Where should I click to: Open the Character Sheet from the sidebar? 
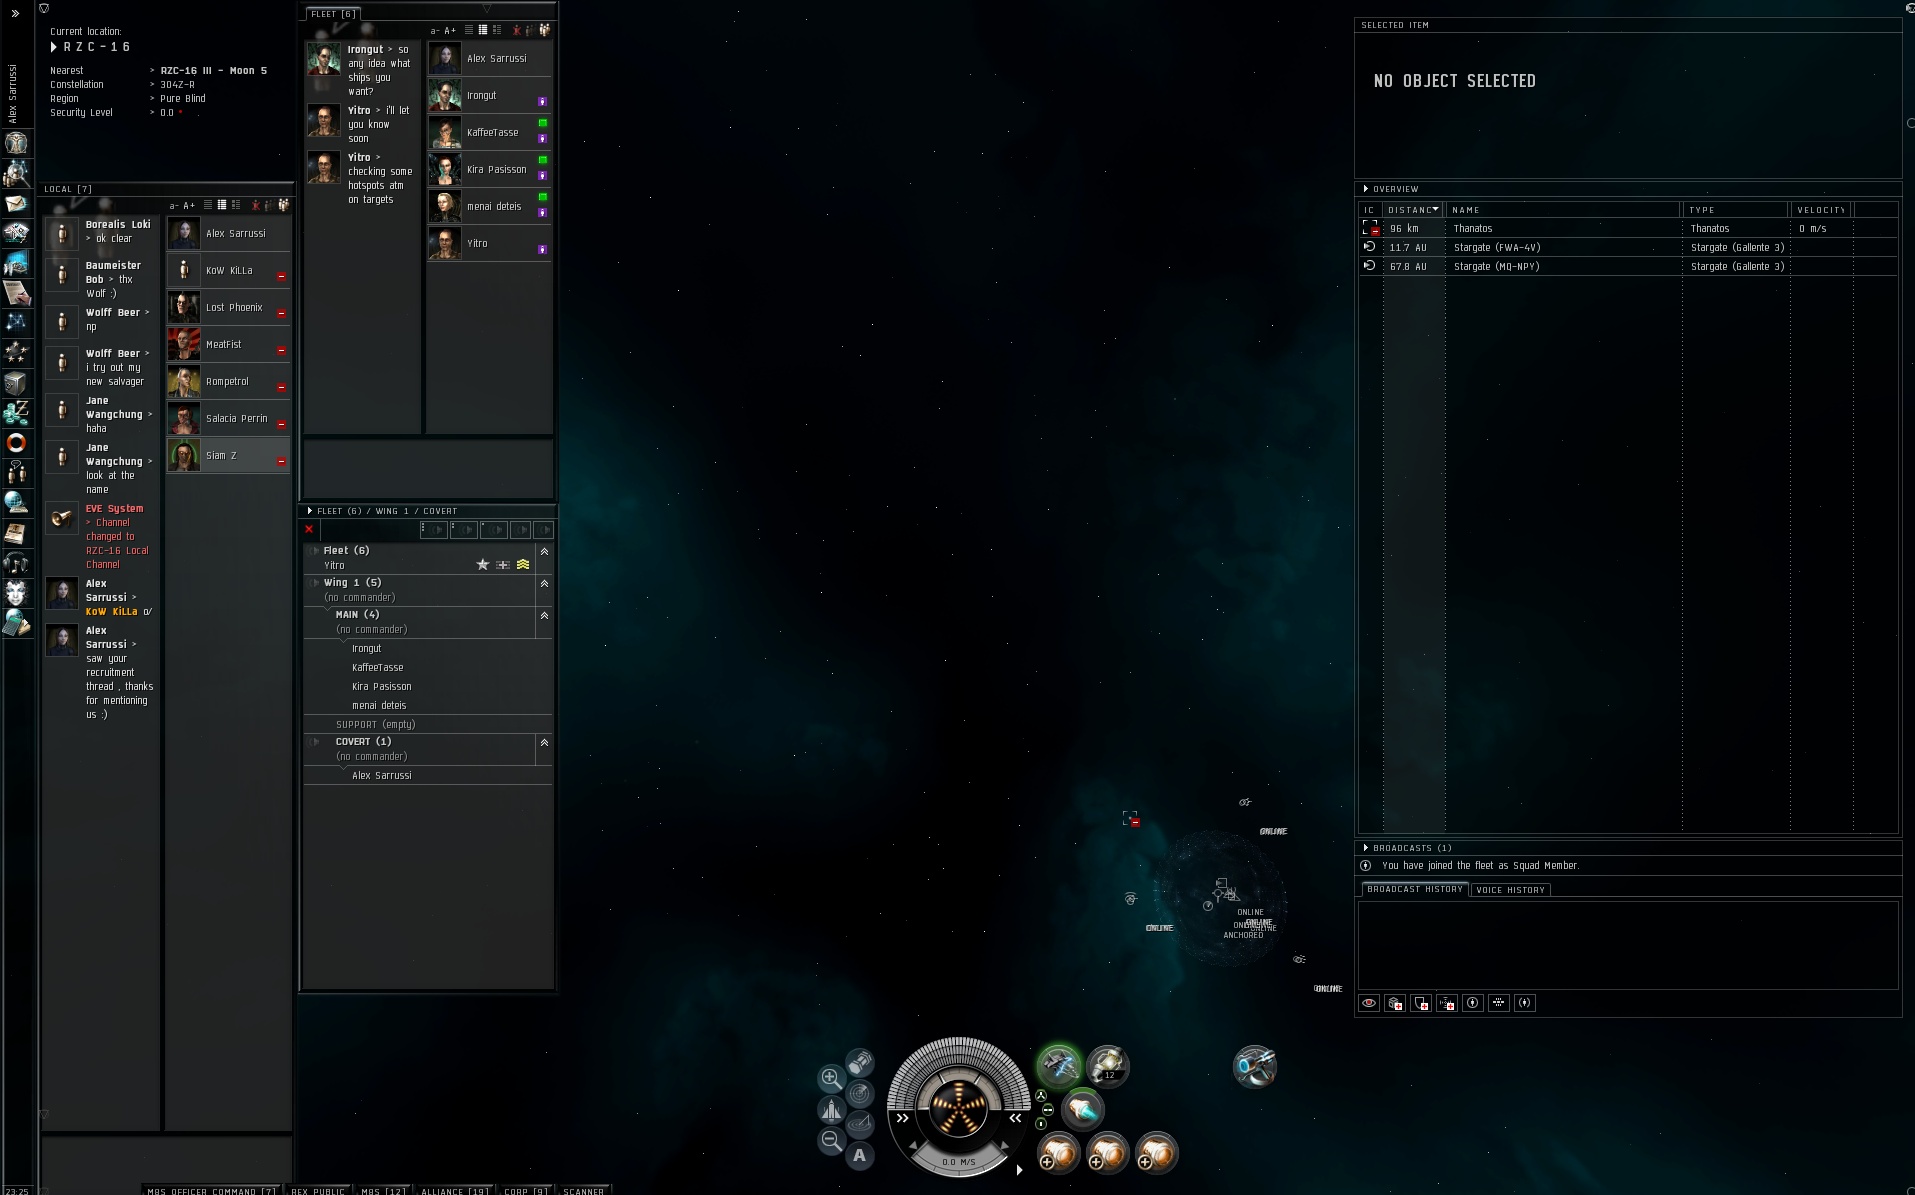(16, 143)
